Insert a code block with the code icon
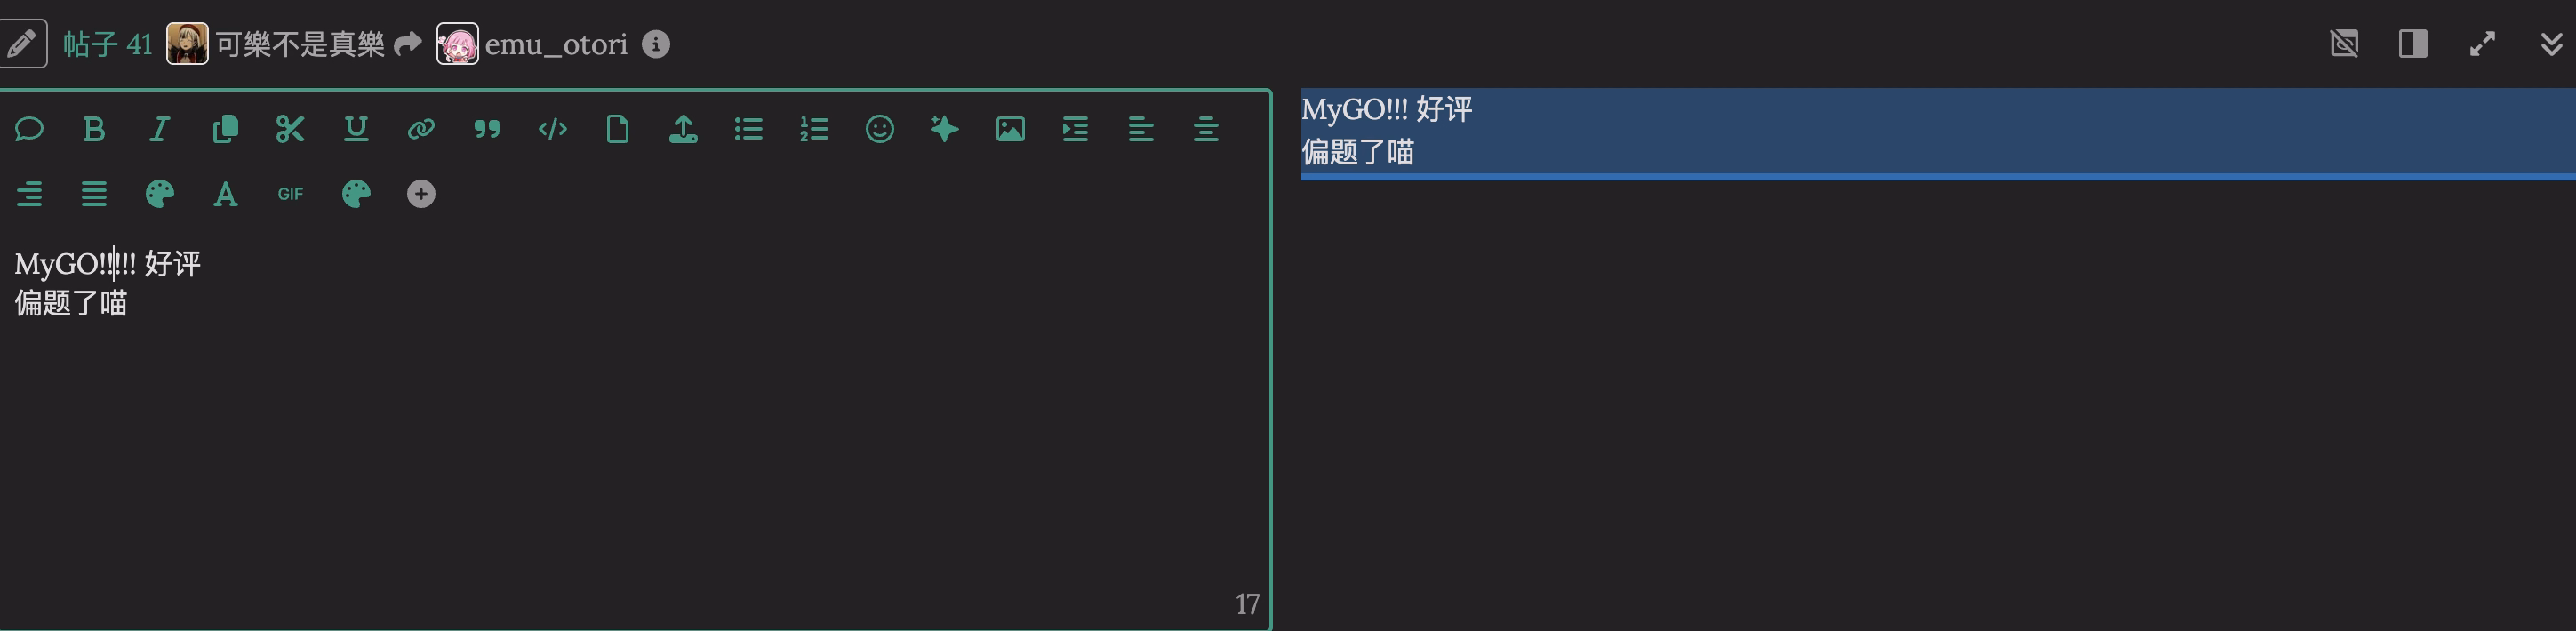 552,129
